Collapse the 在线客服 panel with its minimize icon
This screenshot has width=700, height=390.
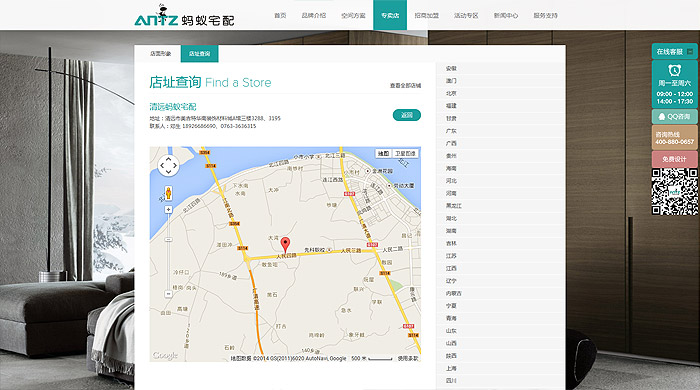[x=690, y=52]
